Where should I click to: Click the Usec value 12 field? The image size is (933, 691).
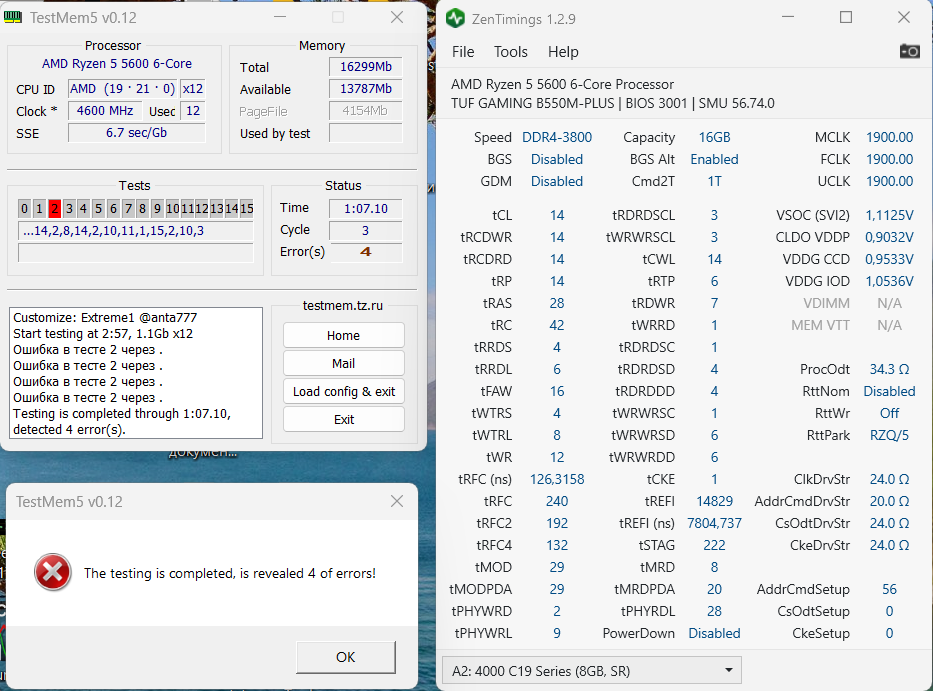click(x=193, y=111)
